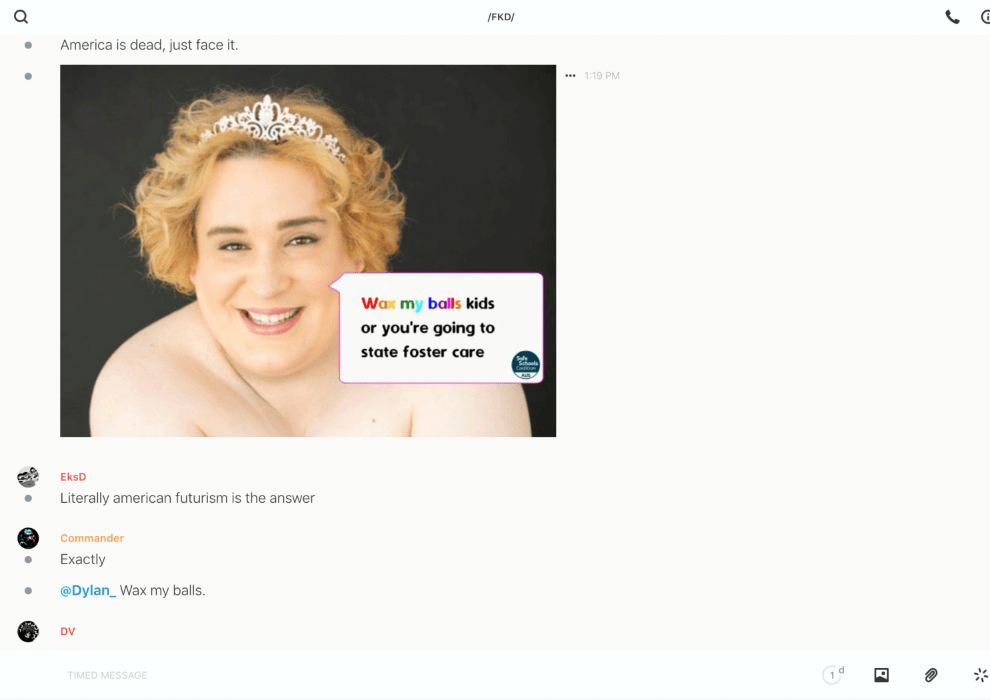The image size is (990, 700).
Task: Select the Commander username label
Action: tap(92, 538)
